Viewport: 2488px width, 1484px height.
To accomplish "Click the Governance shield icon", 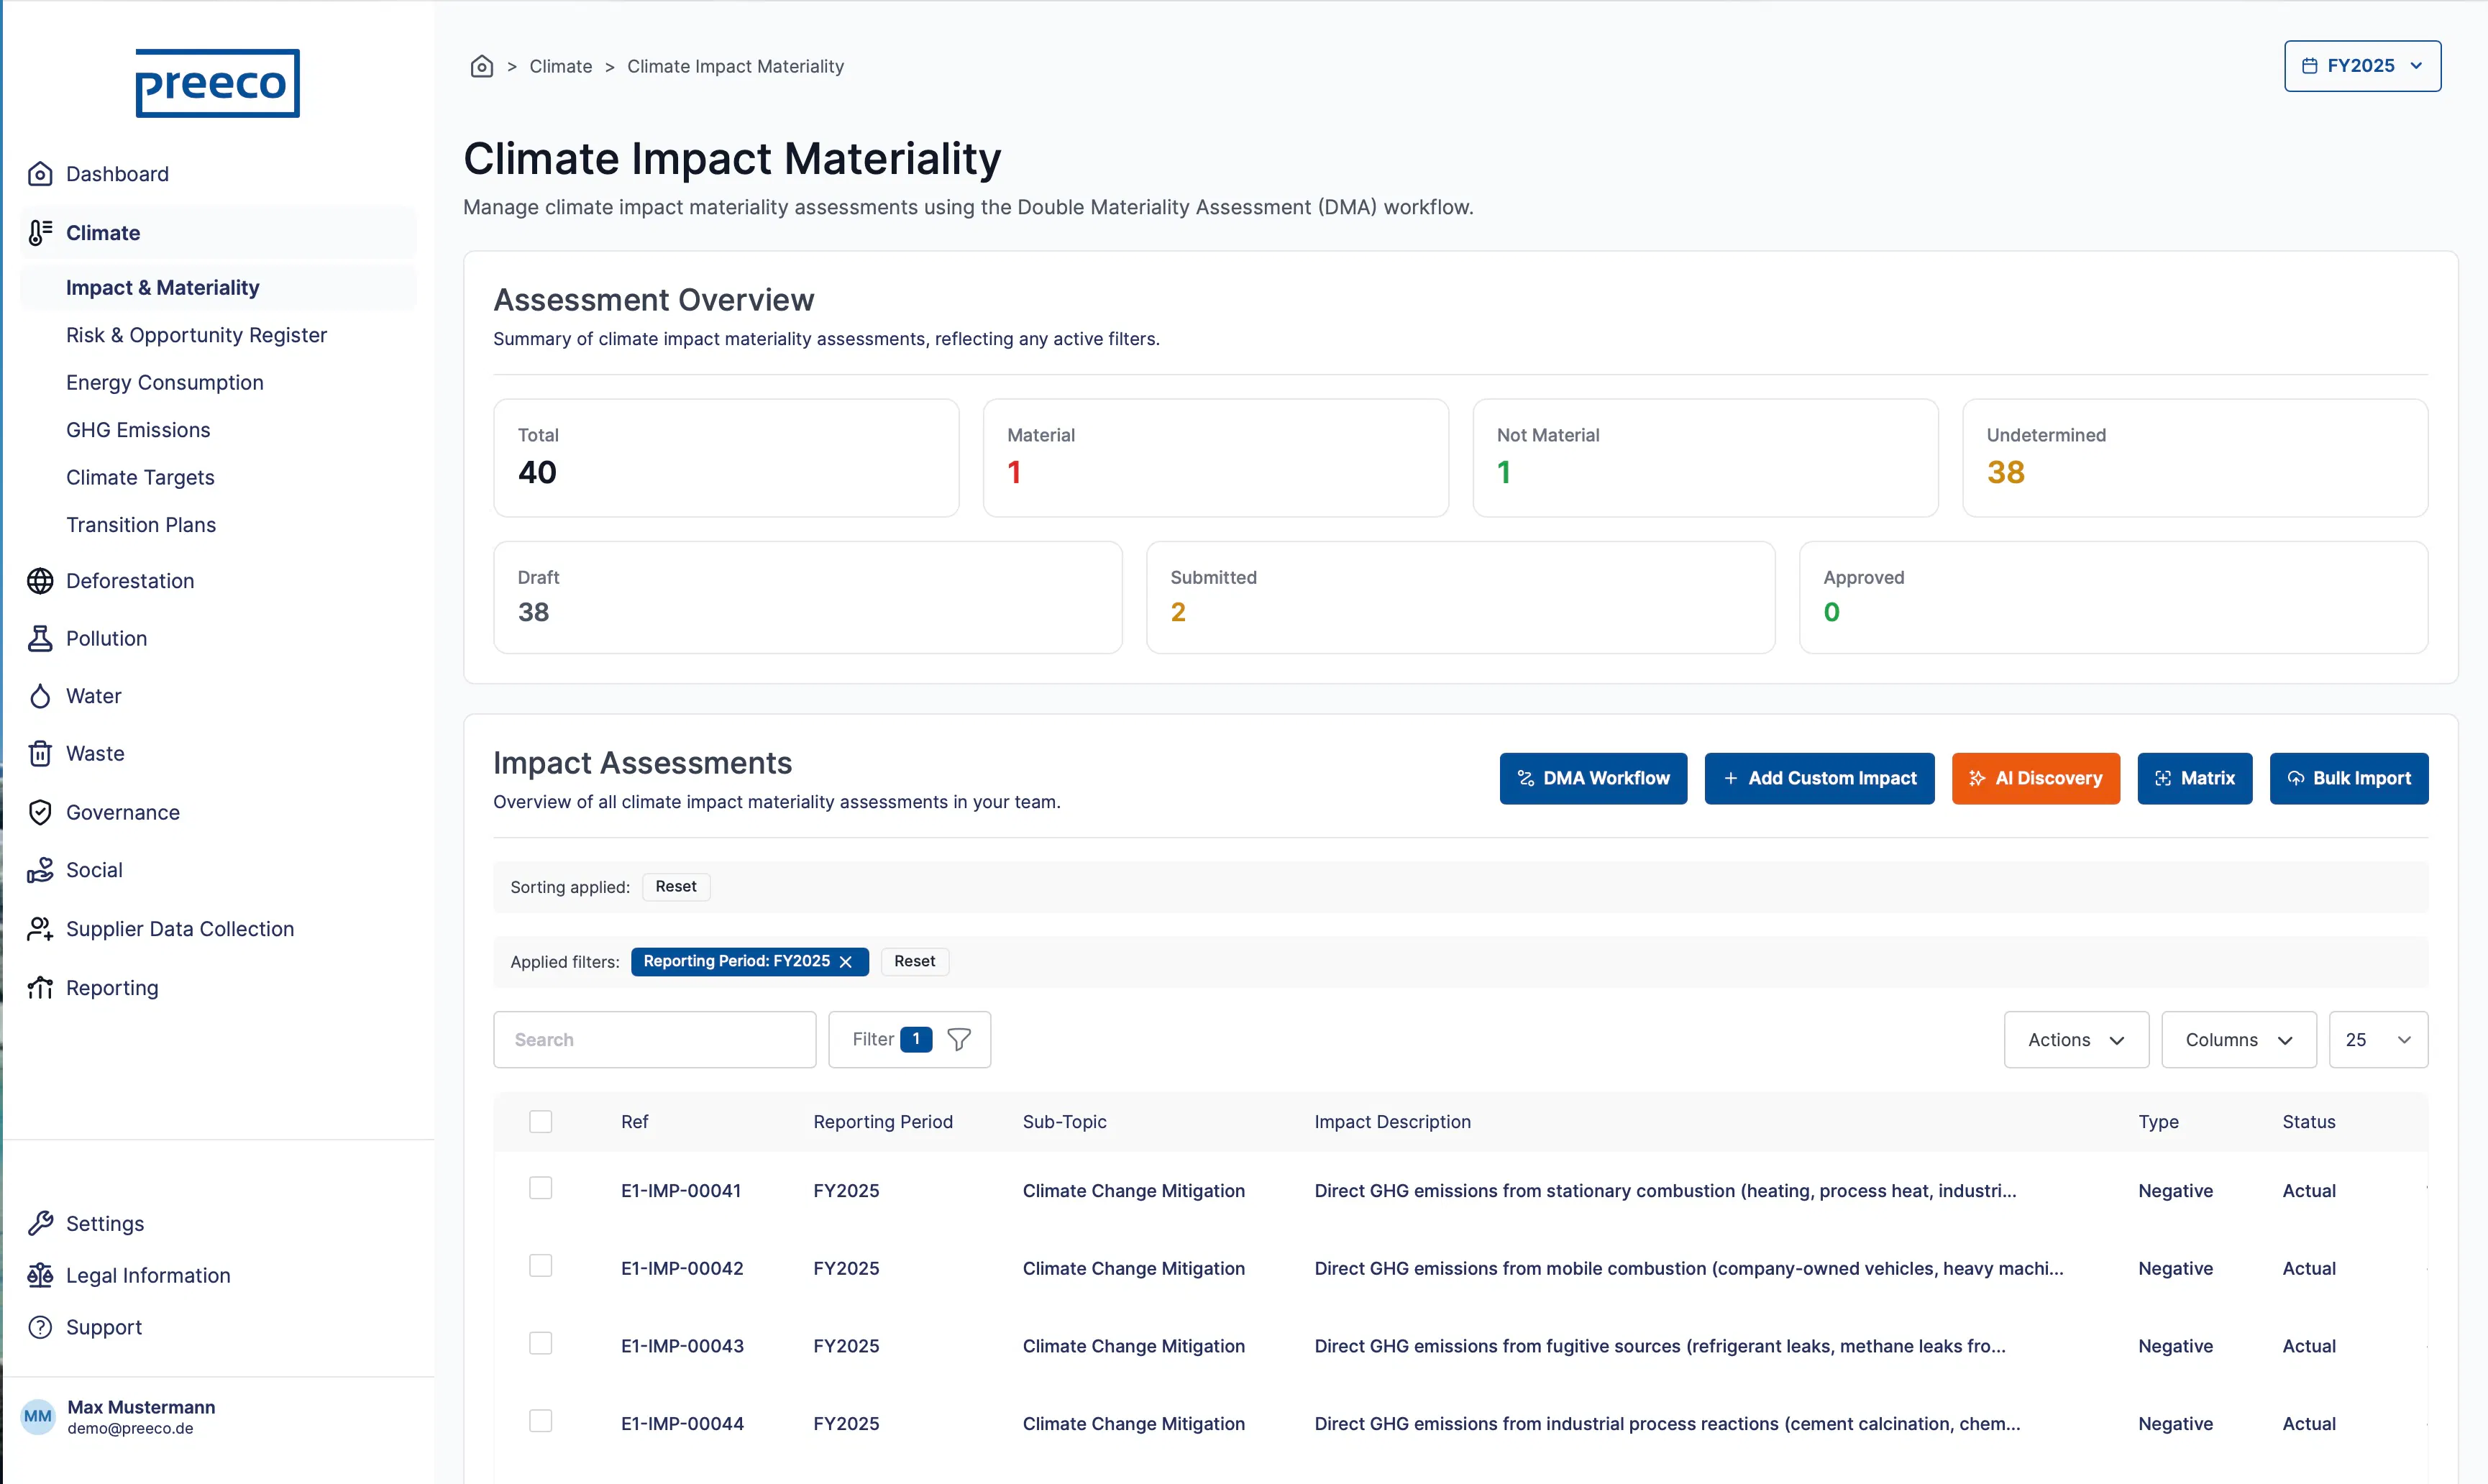I will point(40,812).
